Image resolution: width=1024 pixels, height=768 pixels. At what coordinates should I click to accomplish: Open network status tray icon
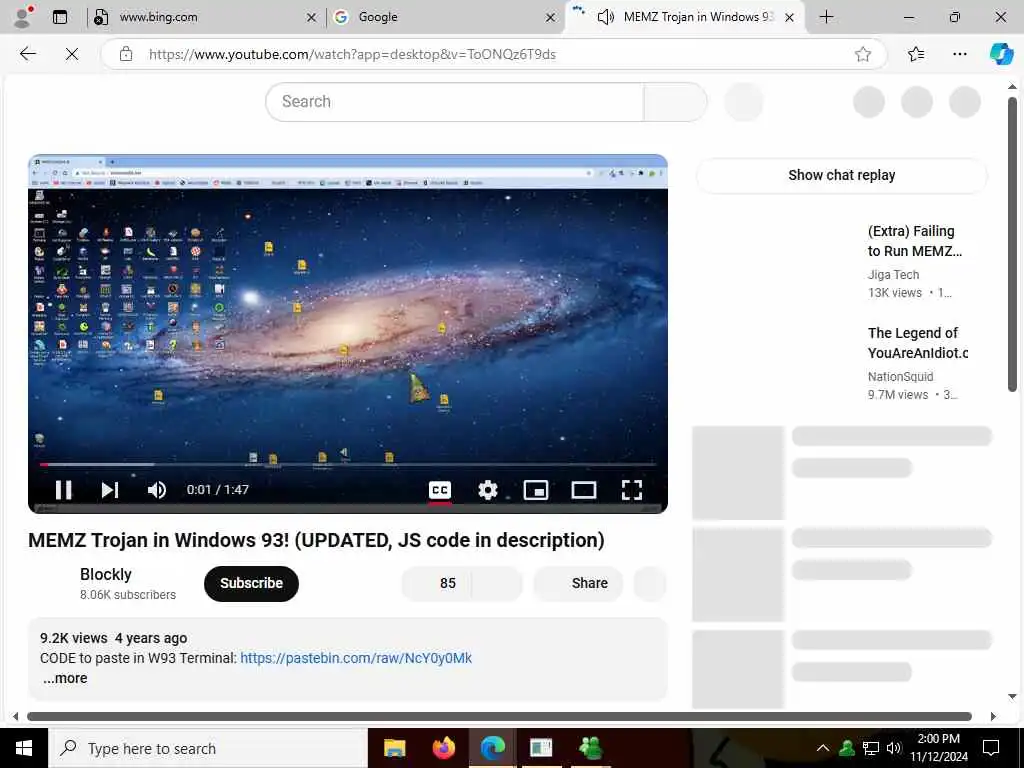[871, 748]
